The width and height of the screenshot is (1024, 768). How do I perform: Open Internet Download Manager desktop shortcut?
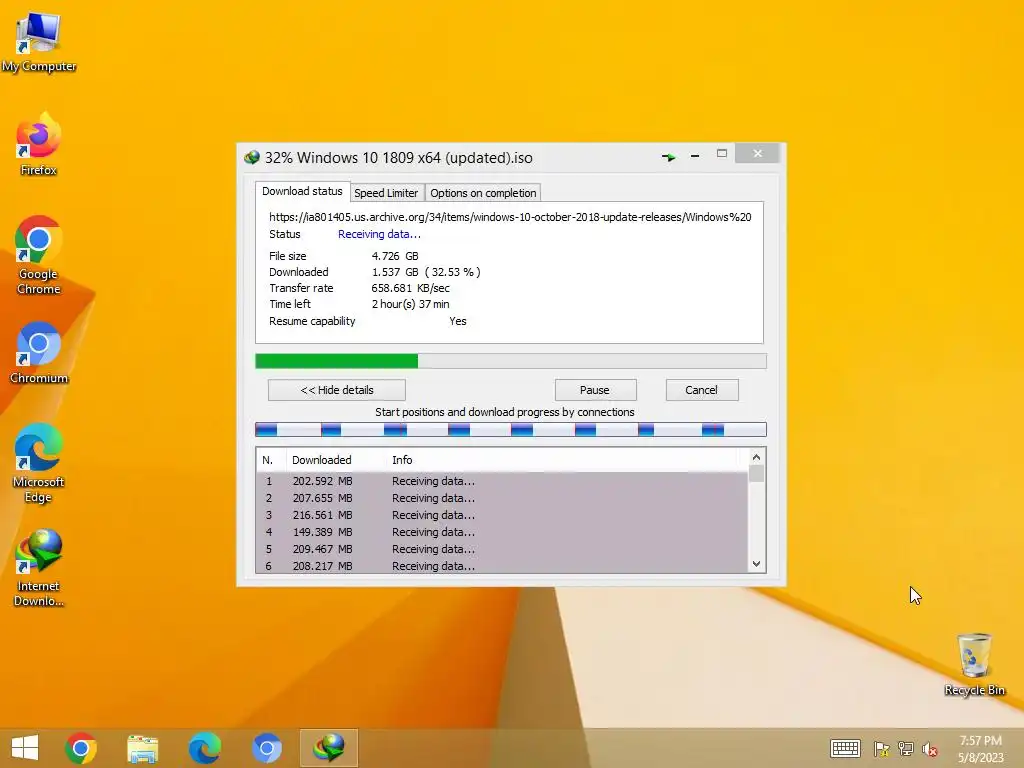39,568
